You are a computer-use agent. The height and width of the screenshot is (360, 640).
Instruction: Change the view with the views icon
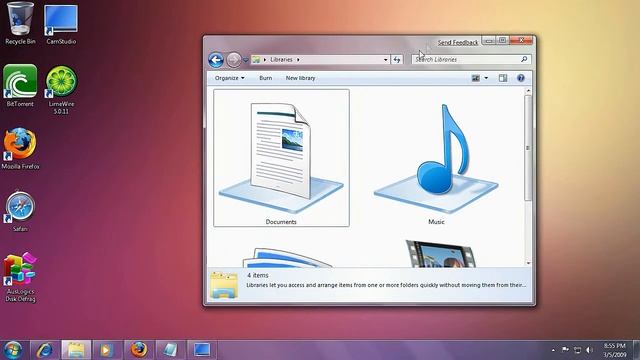point(476,78)
